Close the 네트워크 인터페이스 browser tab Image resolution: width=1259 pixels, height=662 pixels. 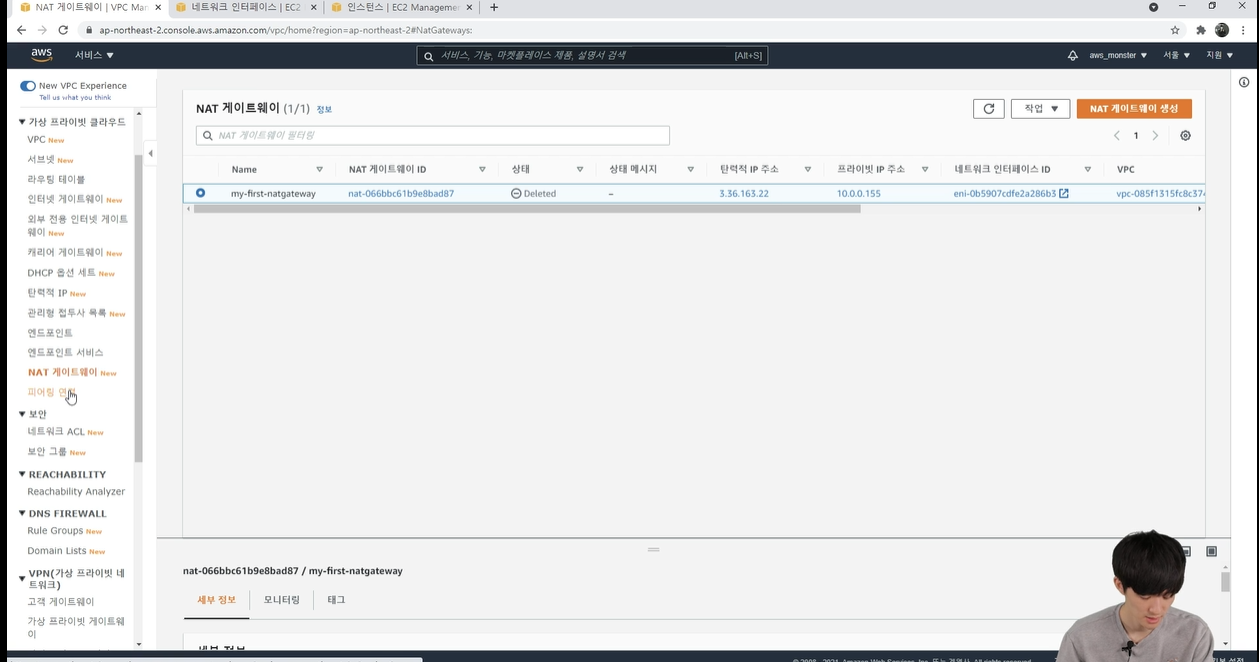coord(314,7)
